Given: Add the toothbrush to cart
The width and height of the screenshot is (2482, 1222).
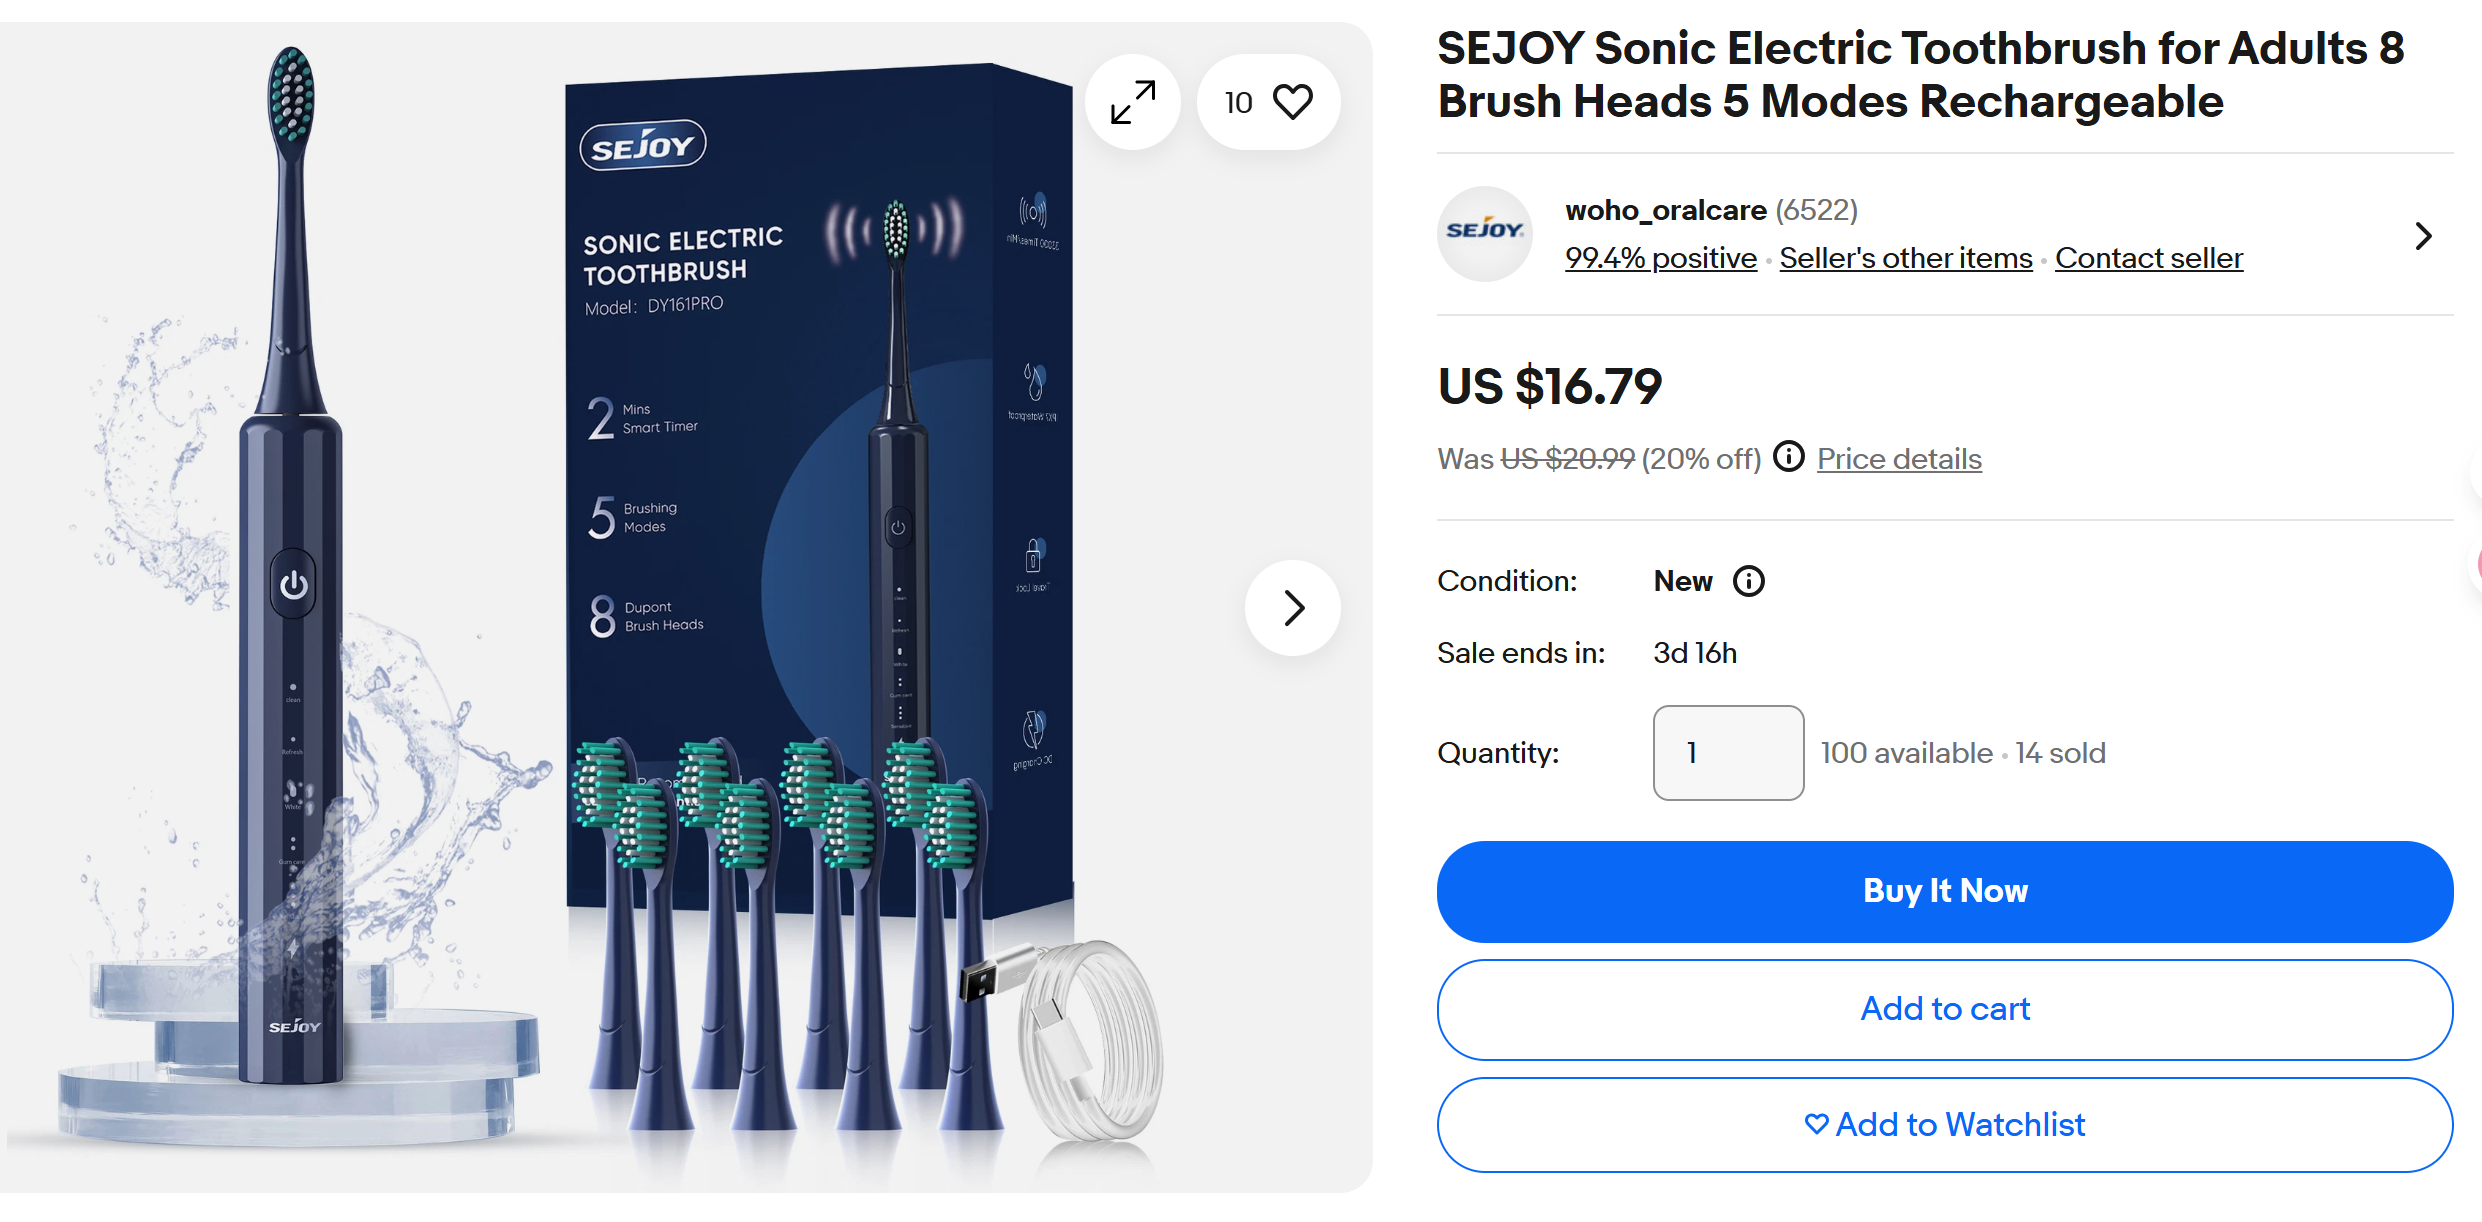Looking at the screenshot, I should point(1945,1009).
